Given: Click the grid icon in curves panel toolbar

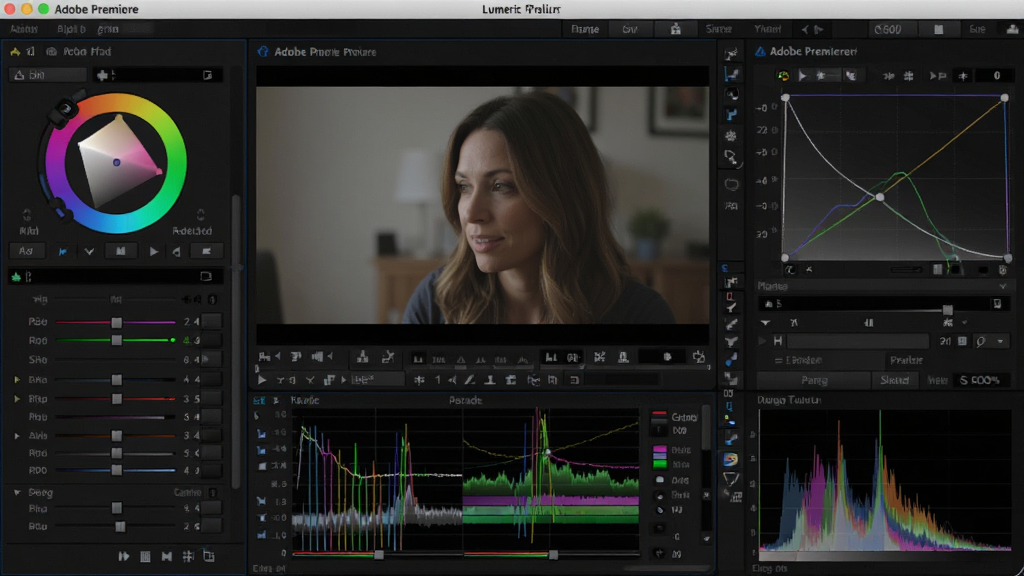Looking at the screenshot, I should pos(908,76).
